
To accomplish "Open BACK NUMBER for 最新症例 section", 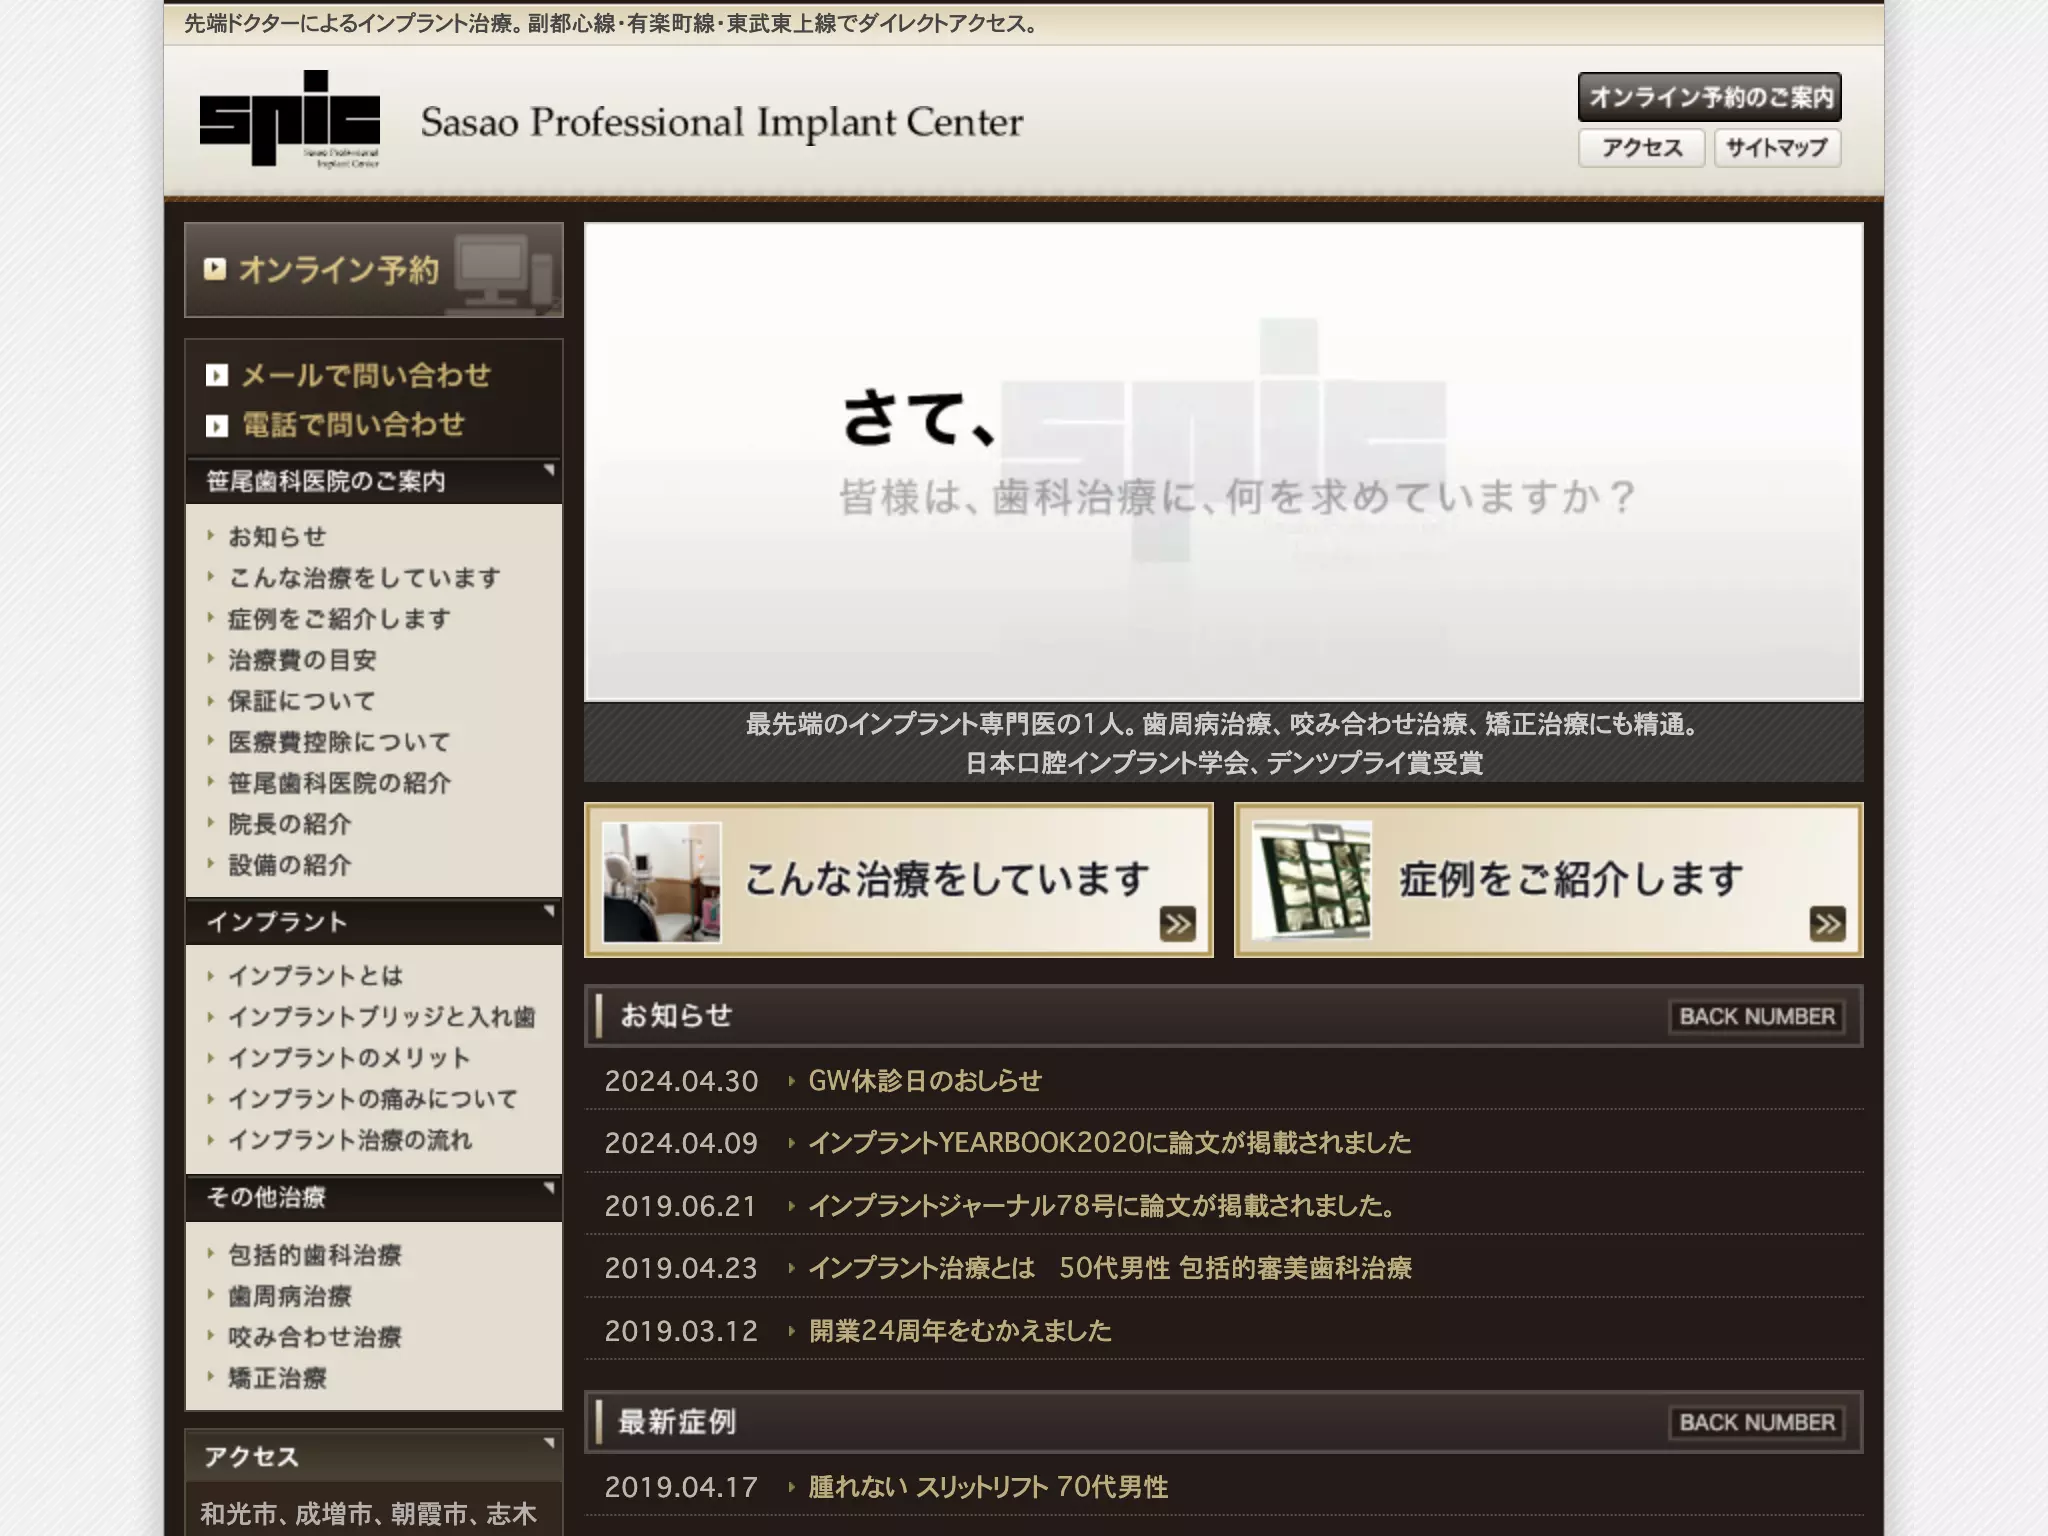I will point(1757,1422).
